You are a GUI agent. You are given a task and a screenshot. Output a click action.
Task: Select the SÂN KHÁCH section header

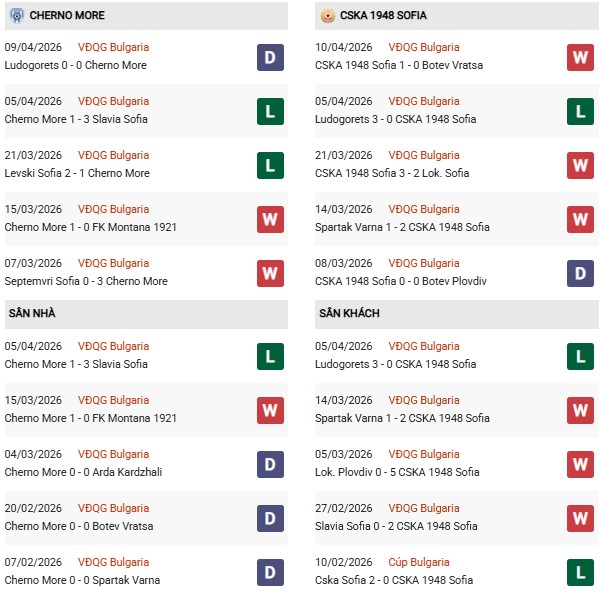[x=349, y=314]
